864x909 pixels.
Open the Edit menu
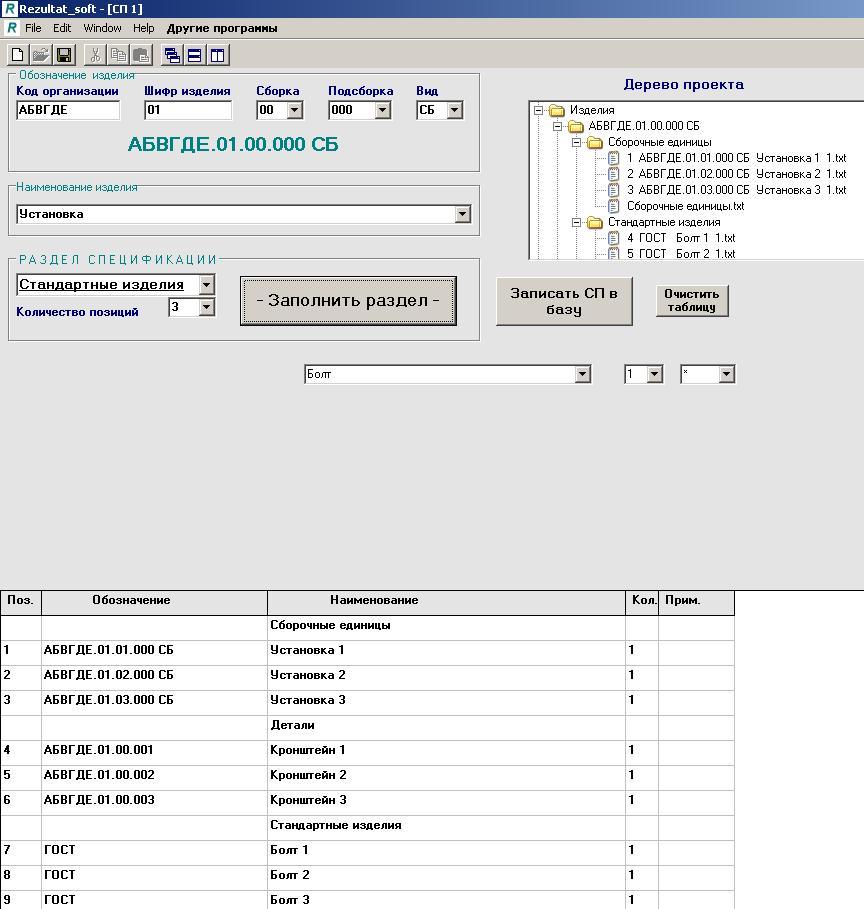62,28
